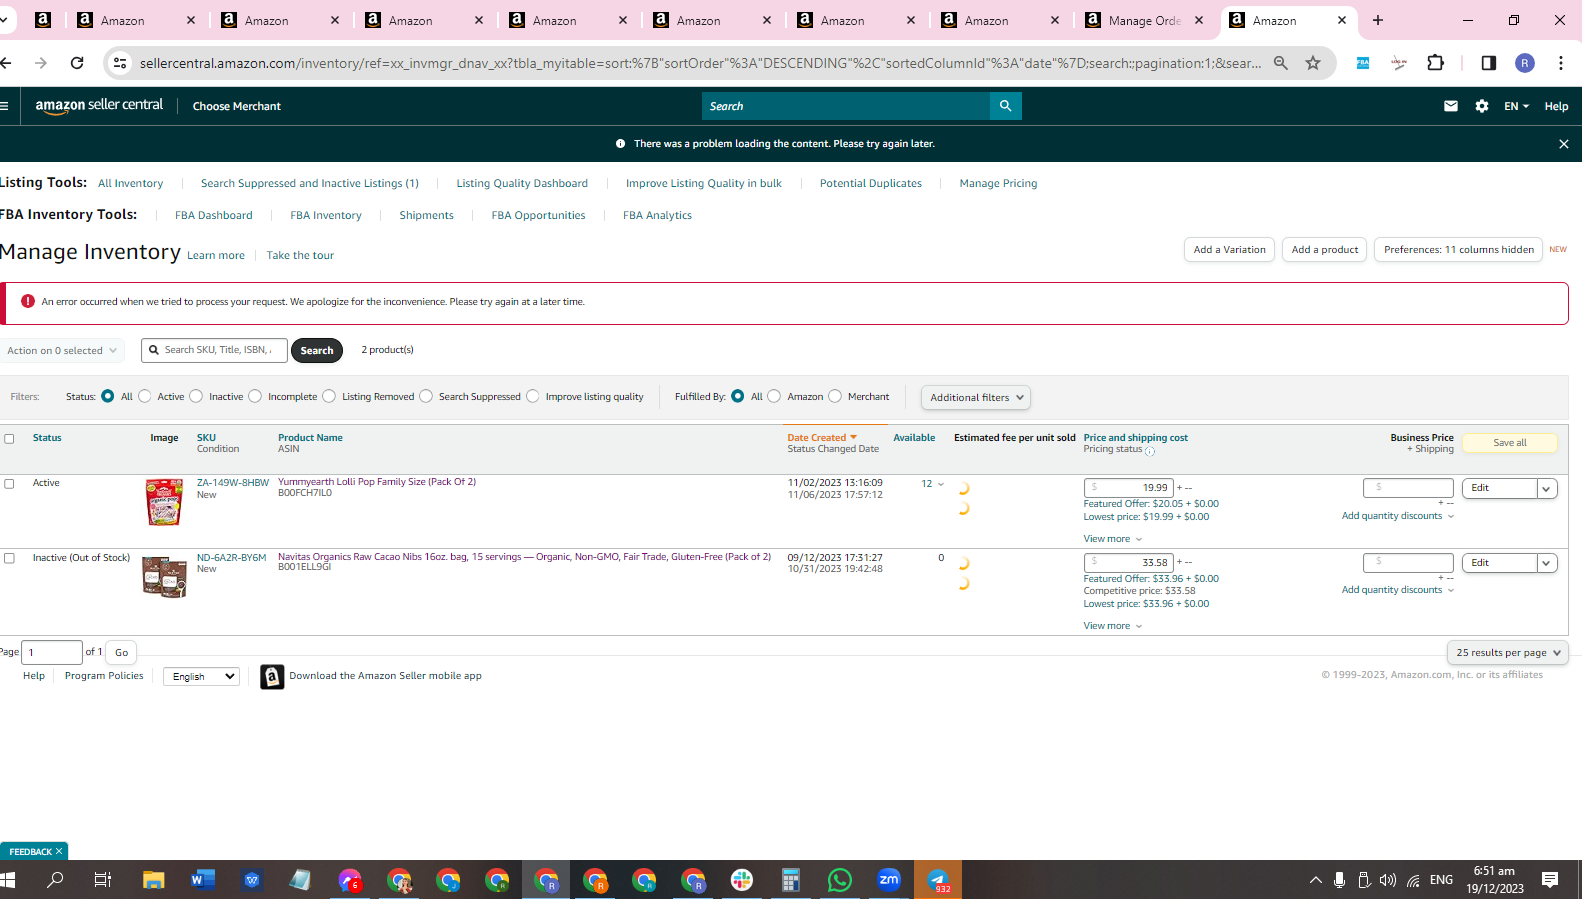Filter Fulfilled By Amazon
This screenshot has height=899, width=1582.
coord(774,397)
